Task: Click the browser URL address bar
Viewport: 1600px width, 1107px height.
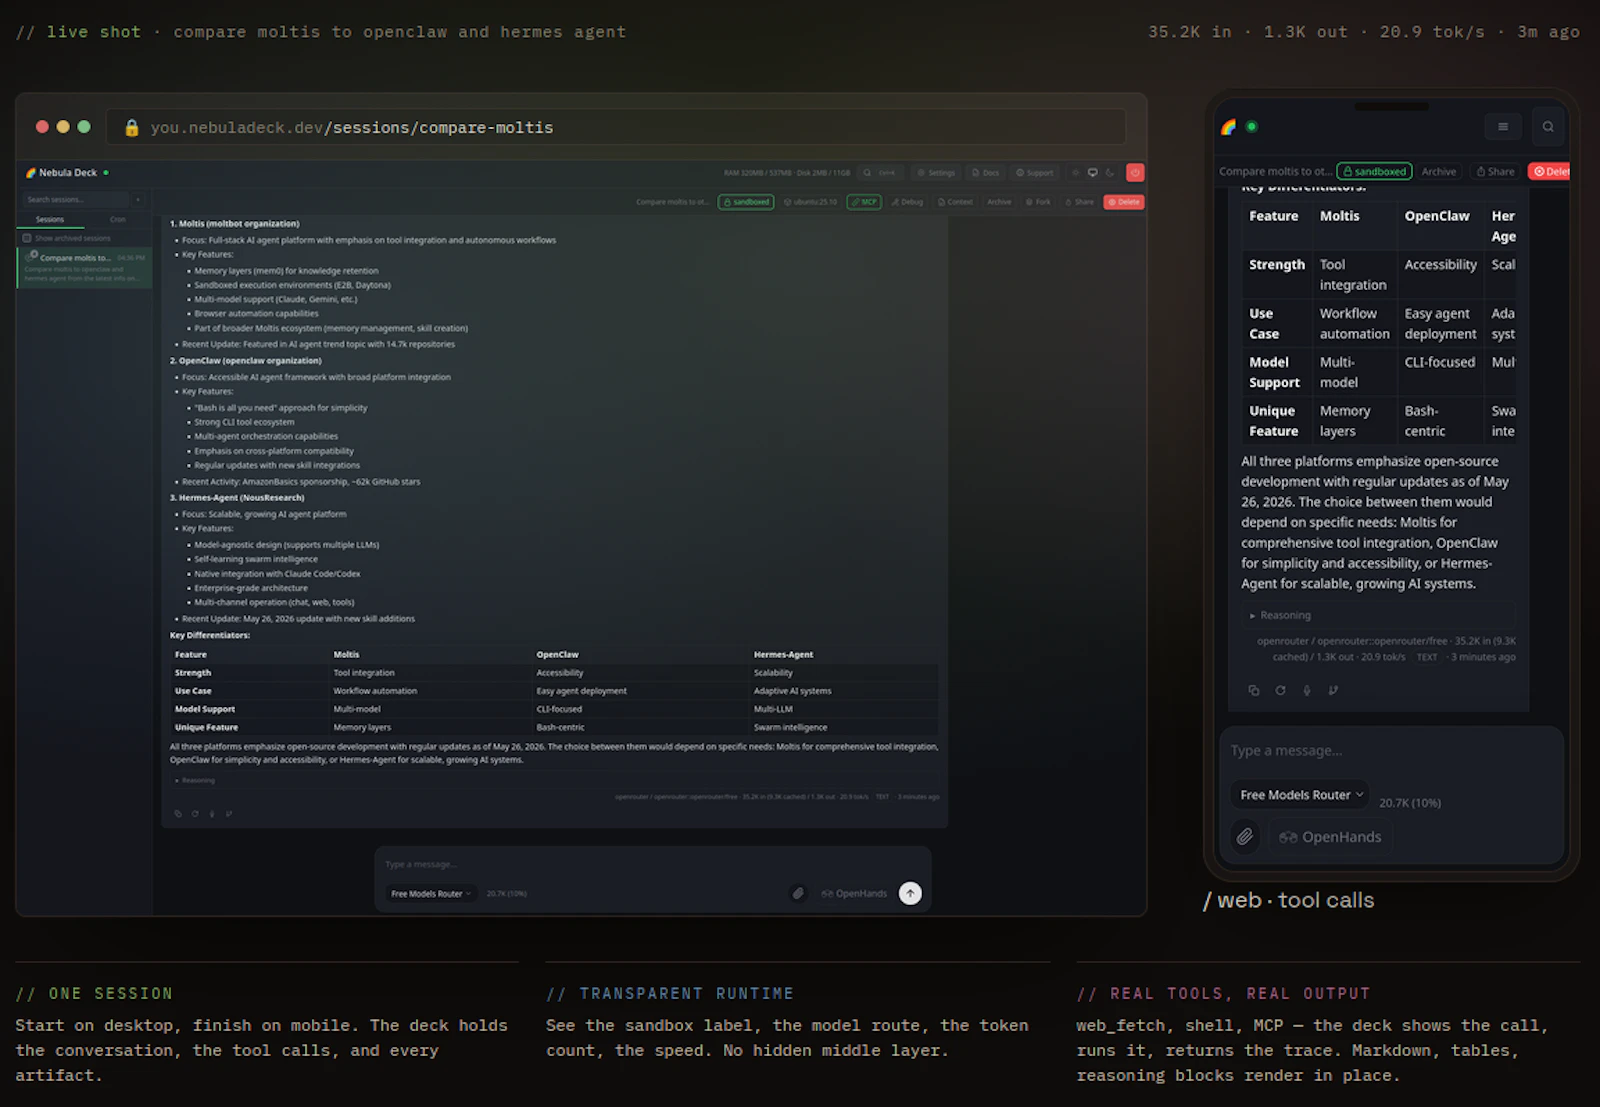Action: click(616, 128)
